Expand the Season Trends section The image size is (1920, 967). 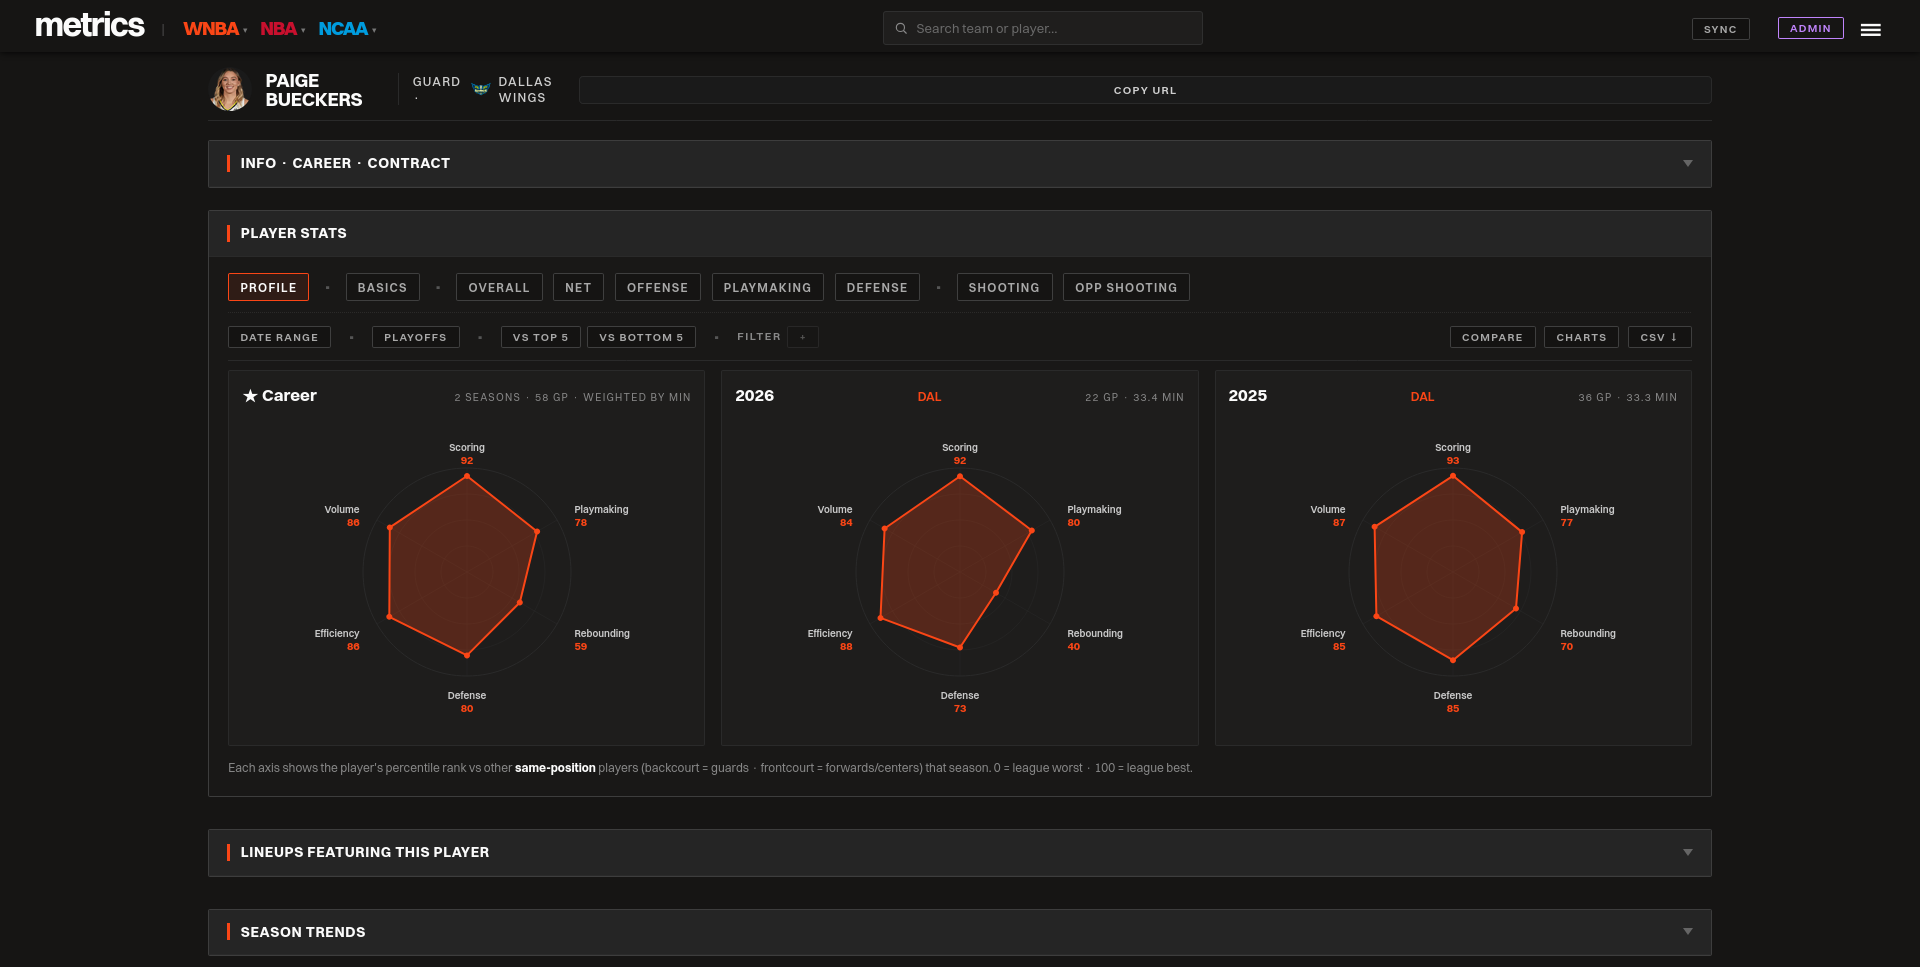pos(960,932)
